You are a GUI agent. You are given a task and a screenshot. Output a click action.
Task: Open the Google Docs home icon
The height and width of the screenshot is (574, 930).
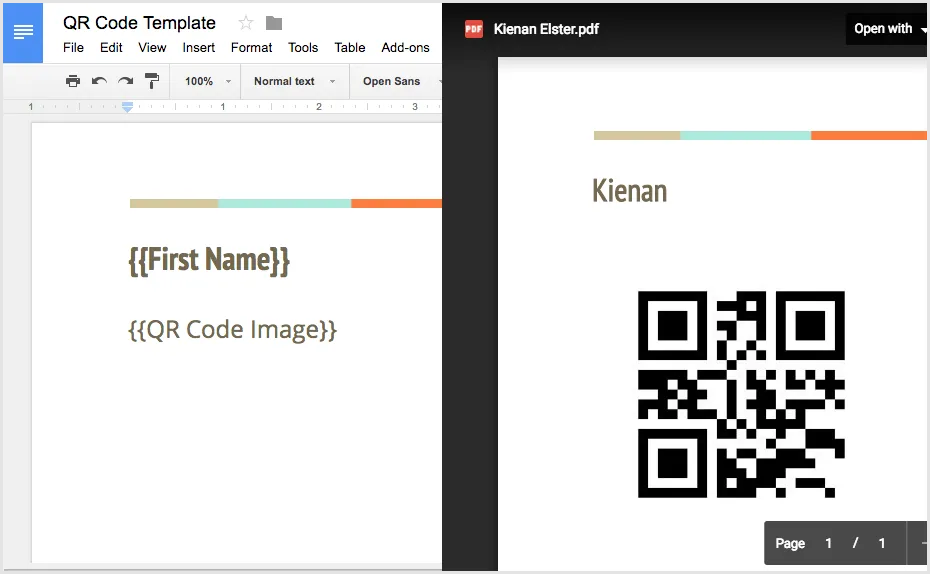coord(23,33)
